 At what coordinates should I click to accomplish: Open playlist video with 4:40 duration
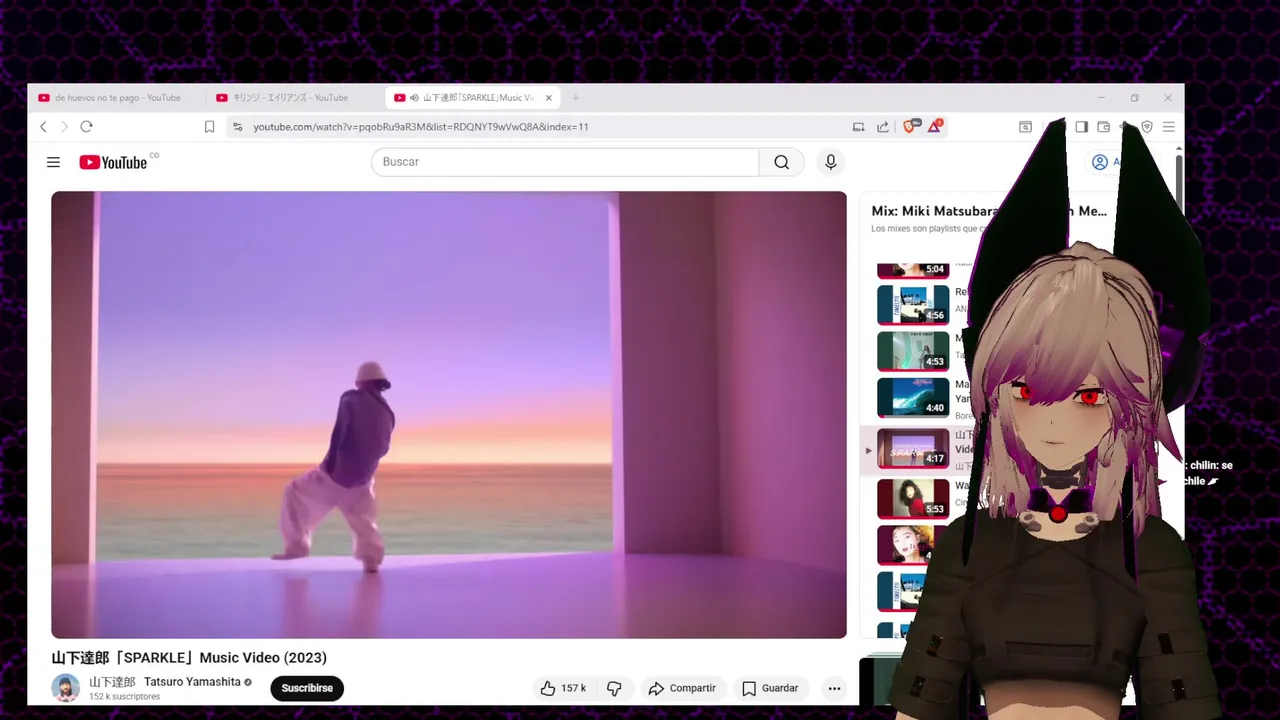pos(913,397)
